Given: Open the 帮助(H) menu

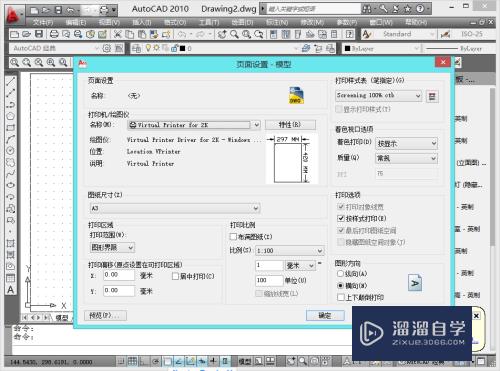Looking at the screenshot, I should (416, 22).
